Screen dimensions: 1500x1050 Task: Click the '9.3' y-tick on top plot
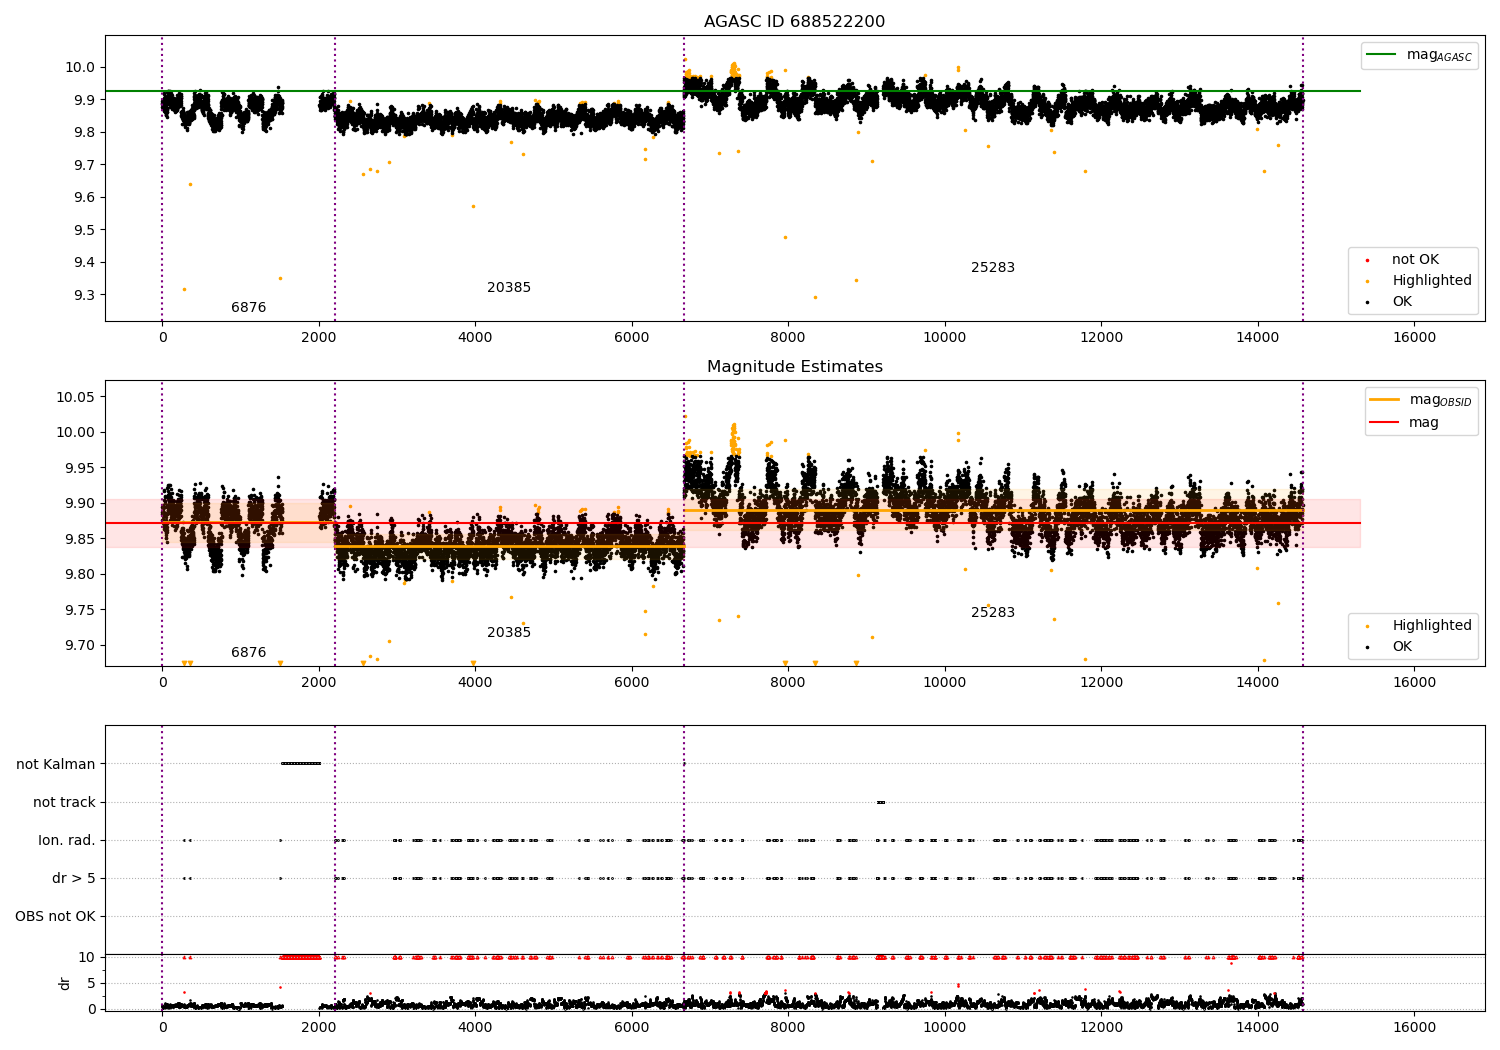[x=85, y=295]
